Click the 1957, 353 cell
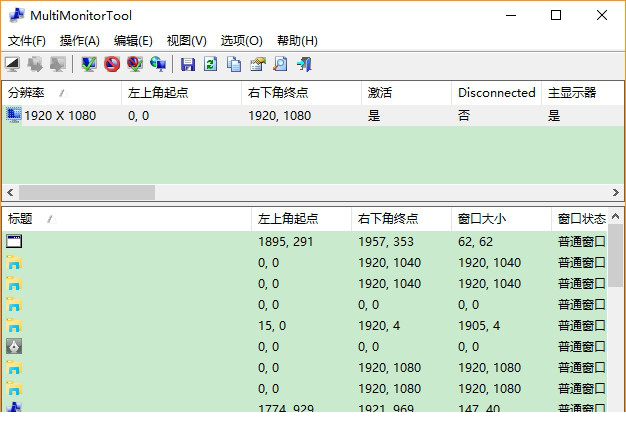626x428 pixels. [386, 242]
